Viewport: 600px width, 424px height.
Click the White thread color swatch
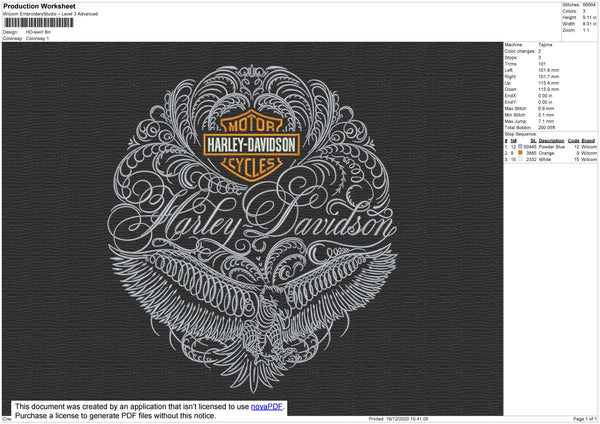[520, 159]
